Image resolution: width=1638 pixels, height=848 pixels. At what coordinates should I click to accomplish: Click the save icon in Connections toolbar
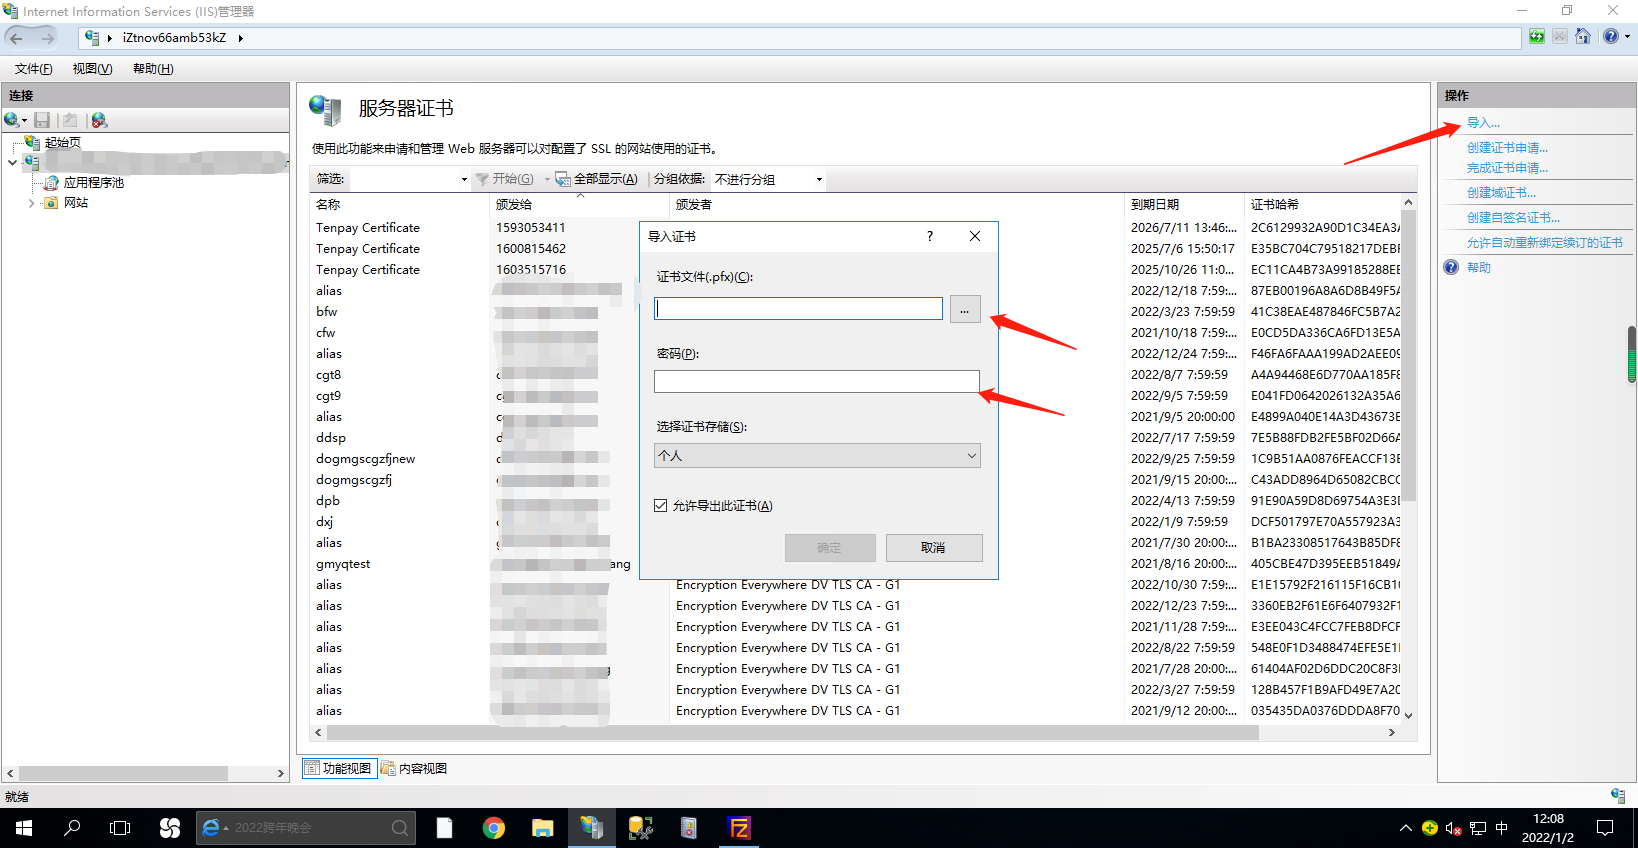42,120
